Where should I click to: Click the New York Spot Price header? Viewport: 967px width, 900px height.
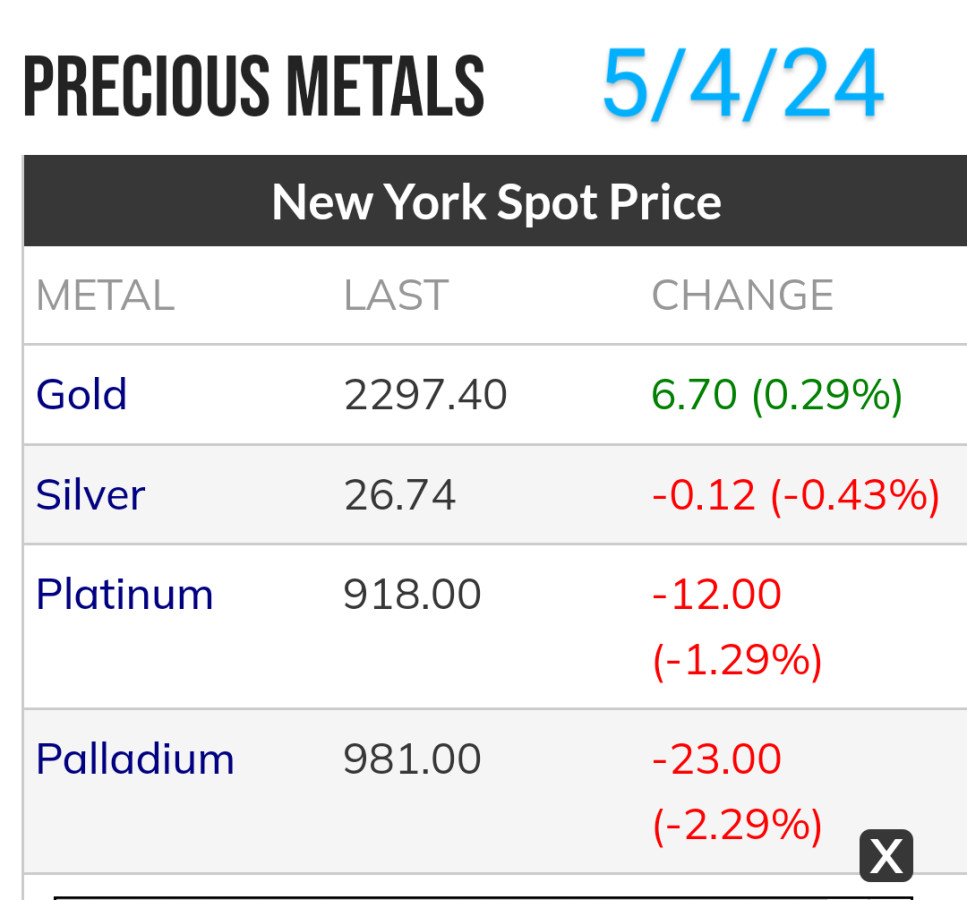tap(496, 201)
